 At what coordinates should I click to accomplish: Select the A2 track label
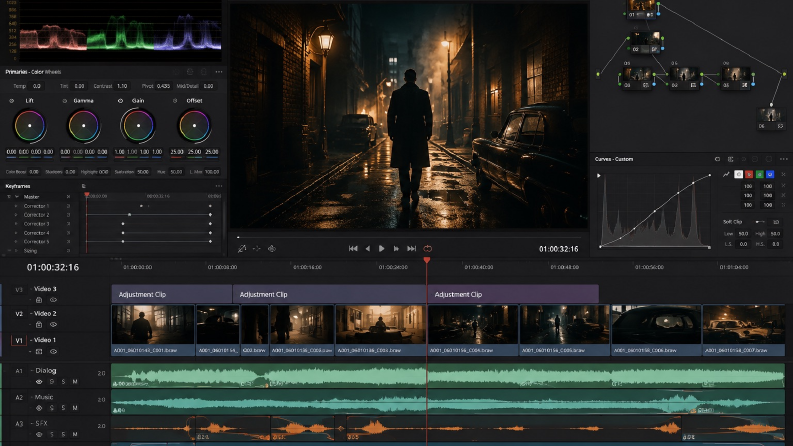[19, 397]
